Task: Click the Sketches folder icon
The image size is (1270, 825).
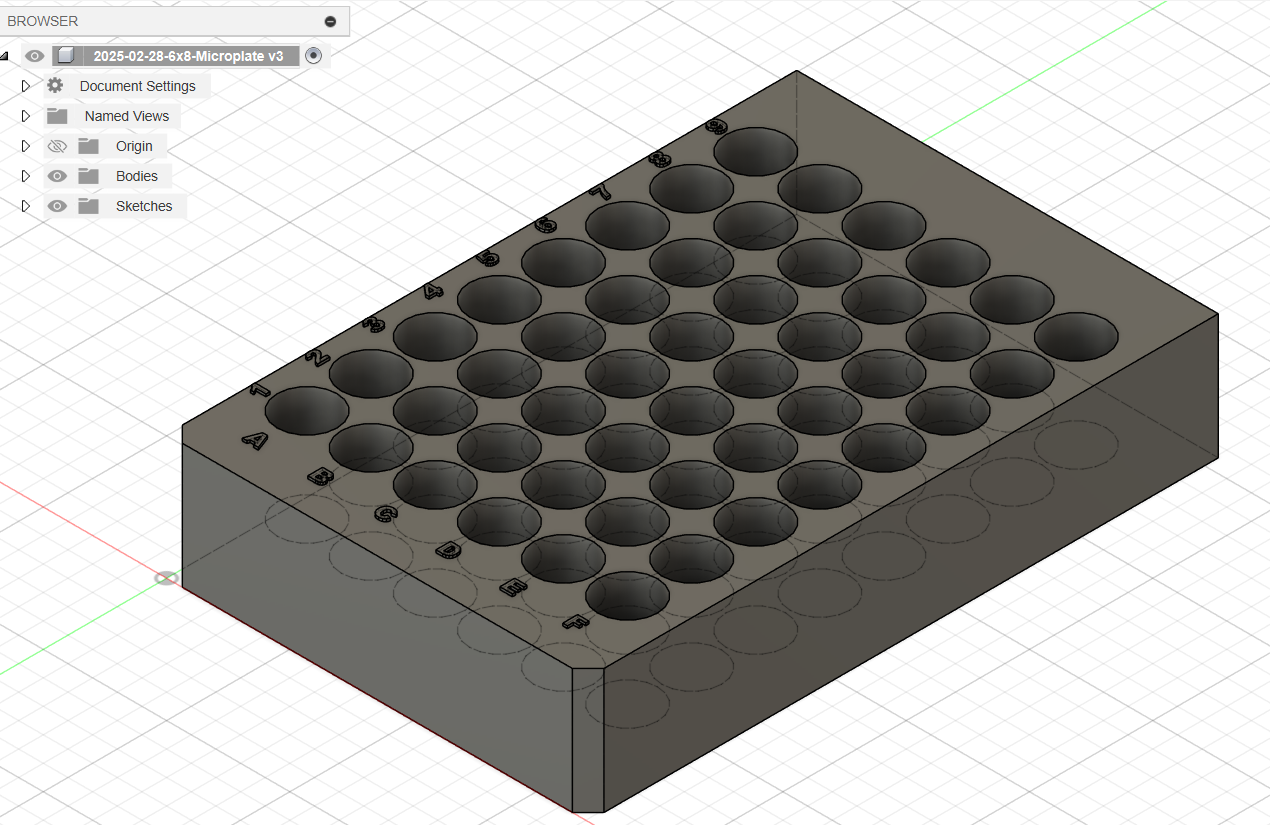Action: click(89, 206)
